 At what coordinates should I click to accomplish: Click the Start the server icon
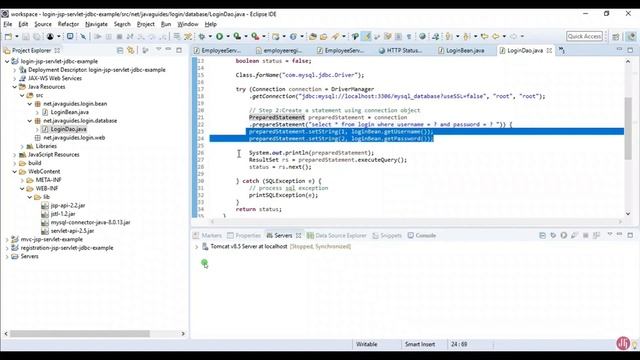click(564, 235)
